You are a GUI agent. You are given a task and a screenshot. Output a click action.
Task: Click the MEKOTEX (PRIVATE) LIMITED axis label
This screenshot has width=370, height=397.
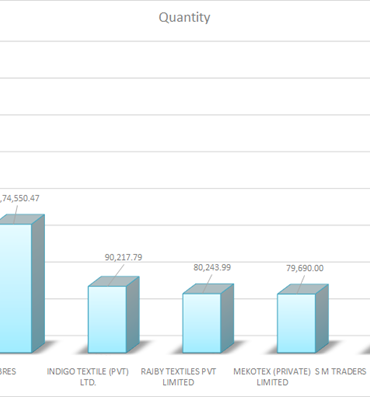coord(272,377)
